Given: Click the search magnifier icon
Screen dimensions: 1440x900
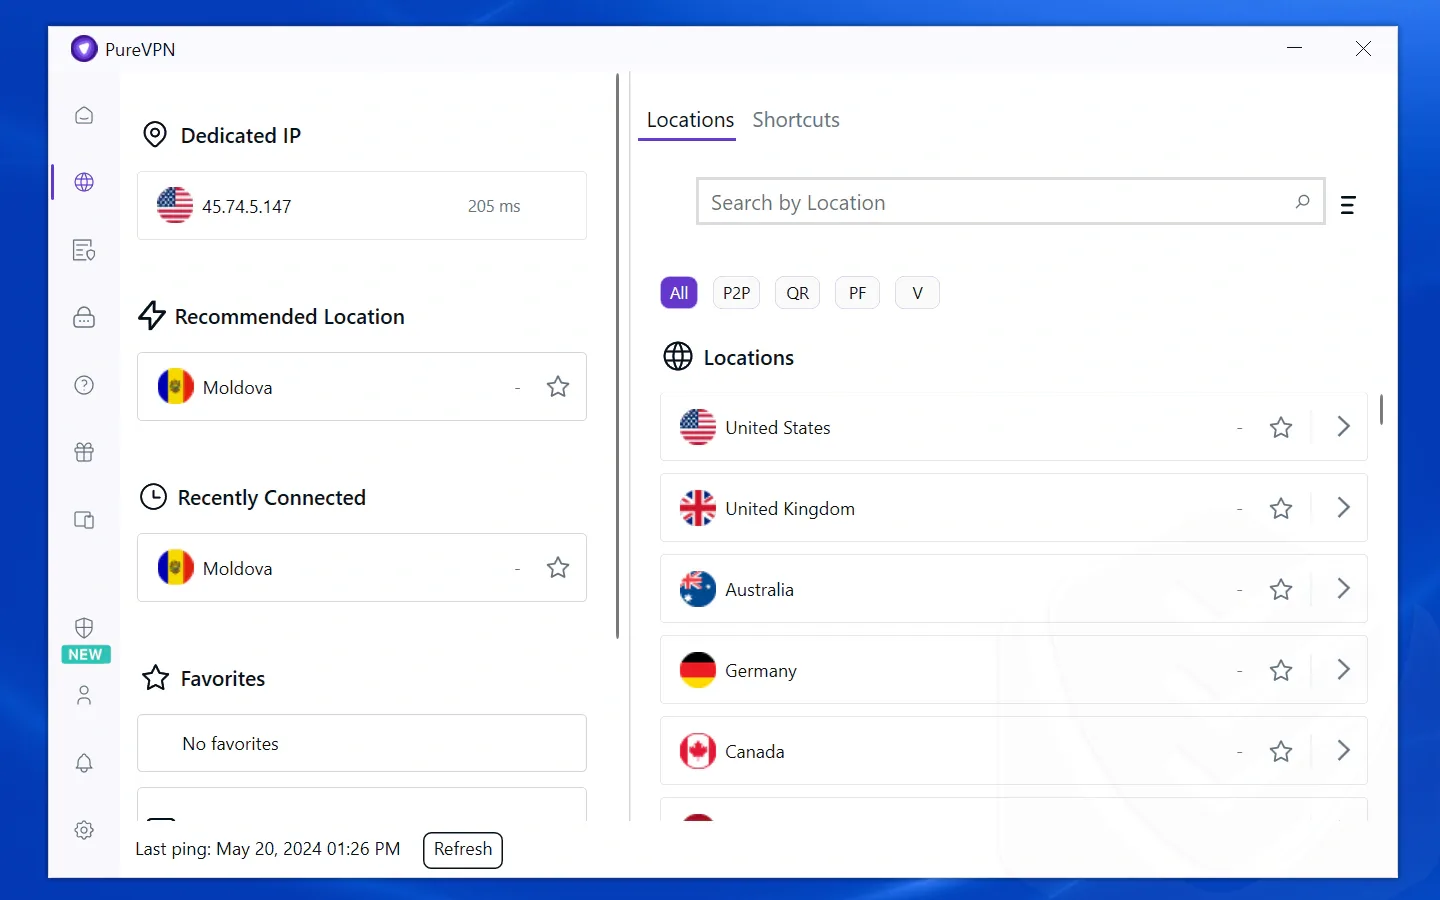Looking at the screenshot, I should point(1302,202).
